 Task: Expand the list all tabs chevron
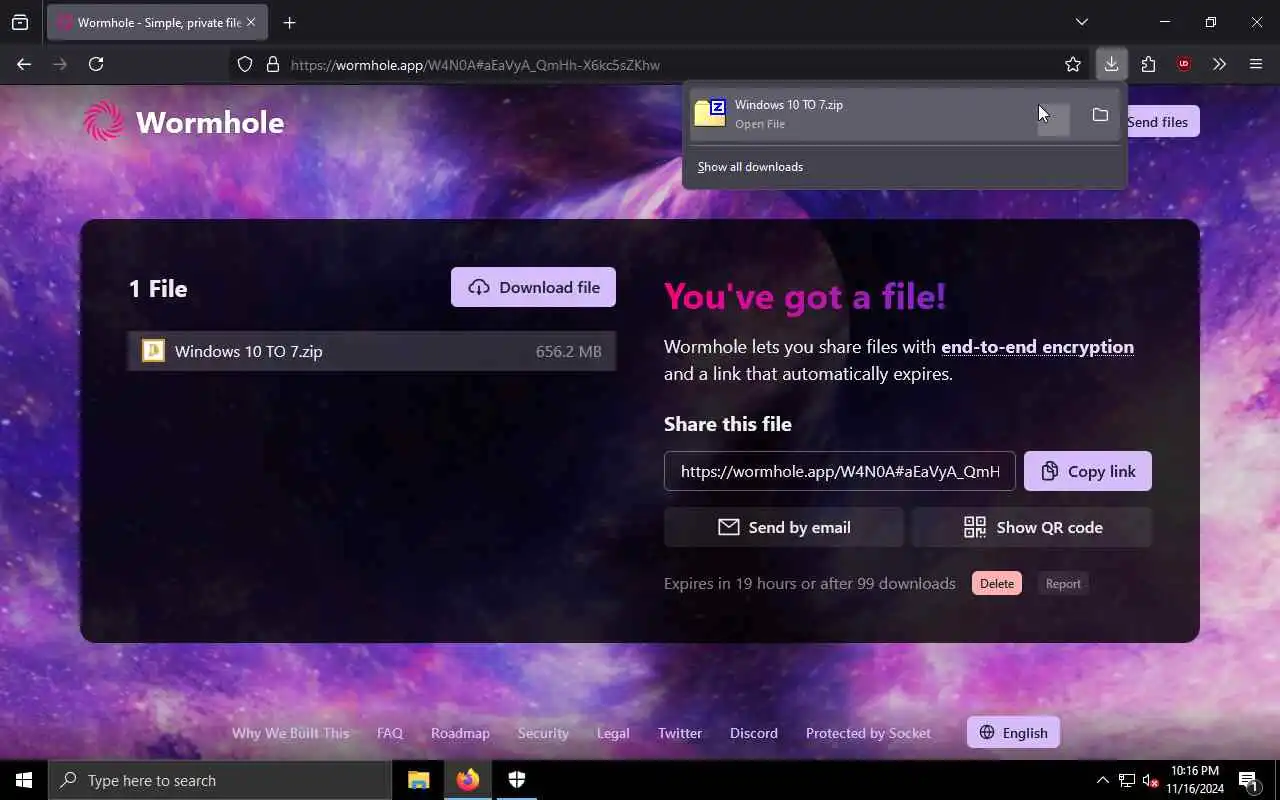pos(1081,22)
